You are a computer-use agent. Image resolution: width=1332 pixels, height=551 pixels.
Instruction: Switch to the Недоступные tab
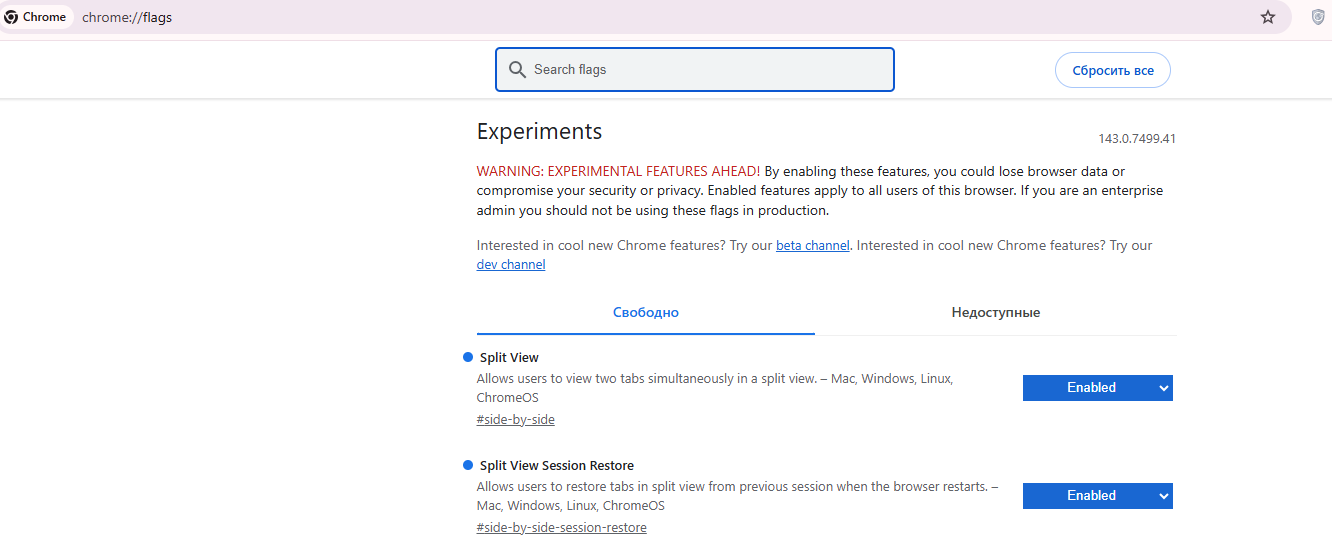tap(995, 313)
